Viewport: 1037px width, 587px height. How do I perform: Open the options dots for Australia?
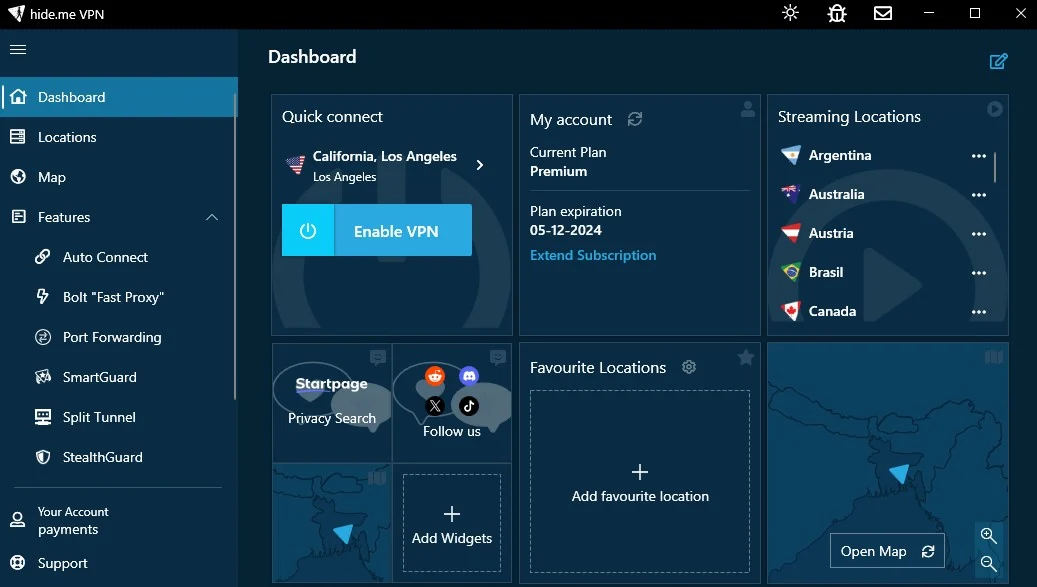[979, 195]
